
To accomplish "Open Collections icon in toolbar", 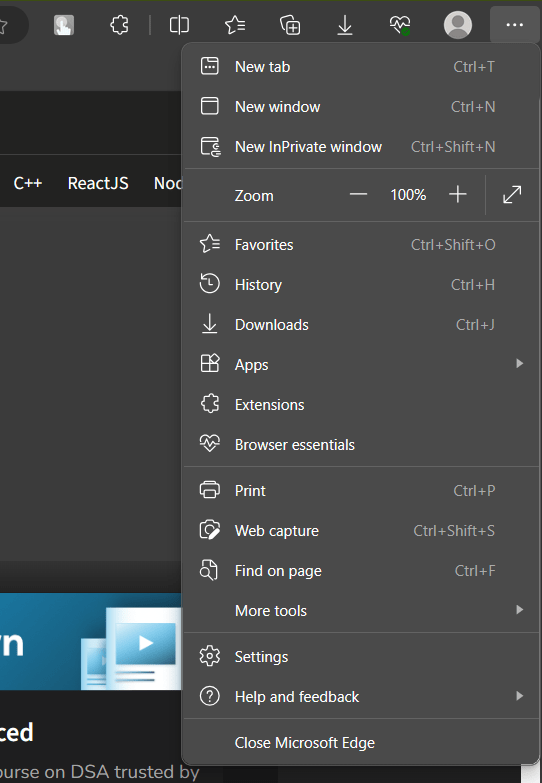I will [290, 25].
